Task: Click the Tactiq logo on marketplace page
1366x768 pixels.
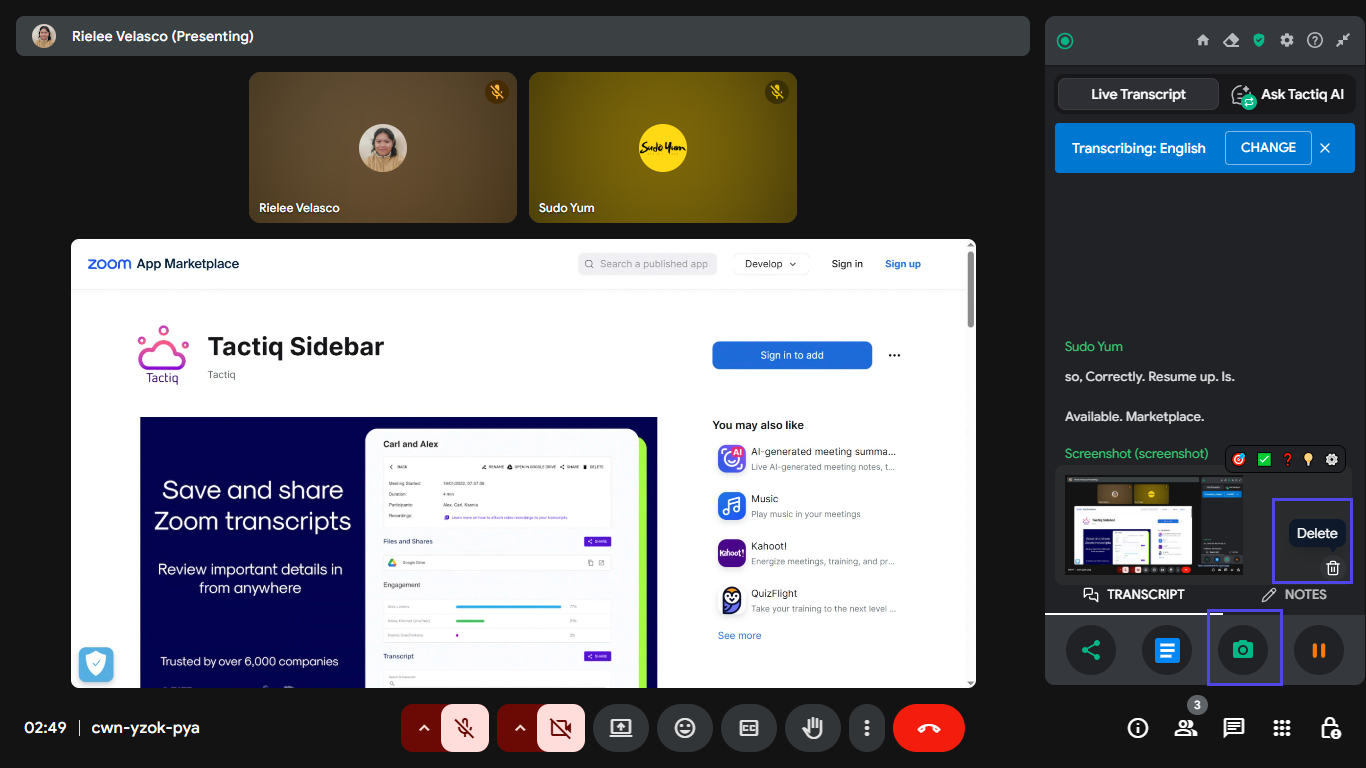Action: click(162, 355)
